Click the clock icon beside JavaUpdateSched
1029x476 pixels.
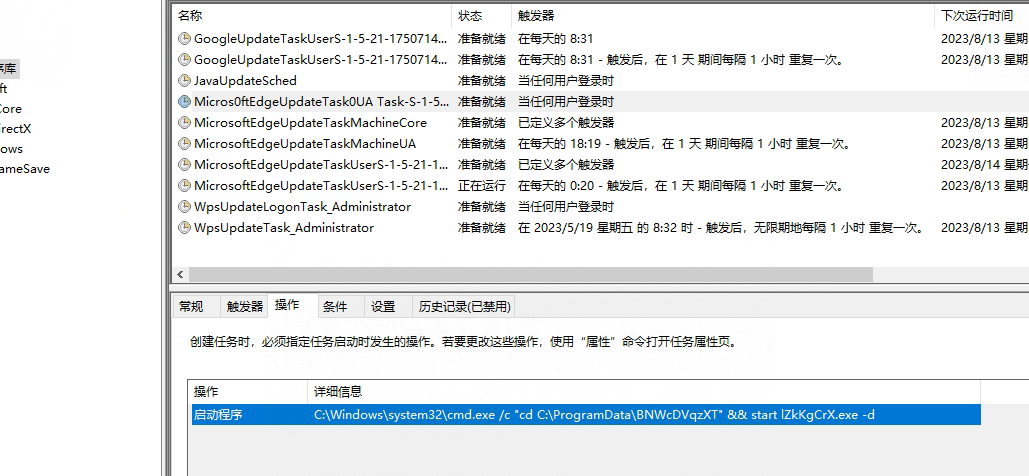click(x=184, y=81)
